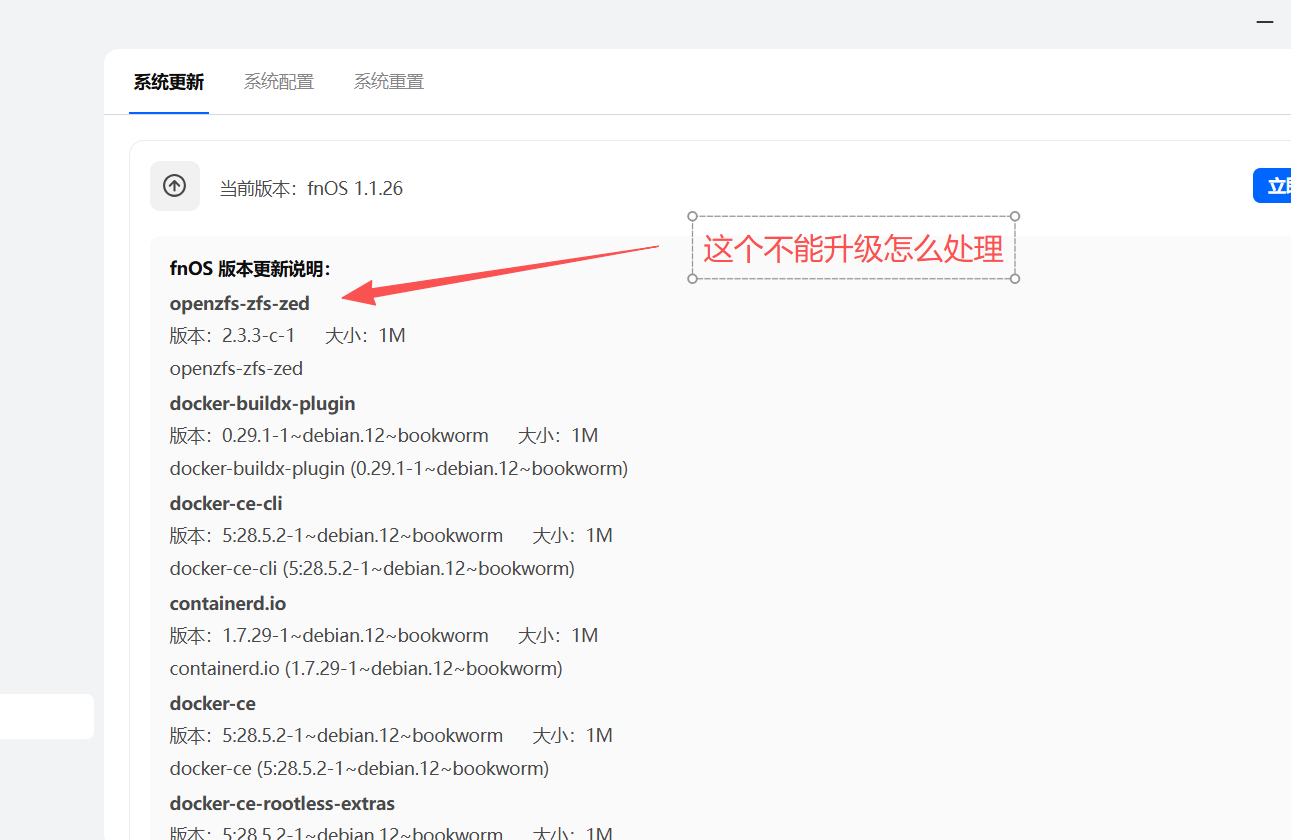Click the upward arrow update icon

point(175,186)
